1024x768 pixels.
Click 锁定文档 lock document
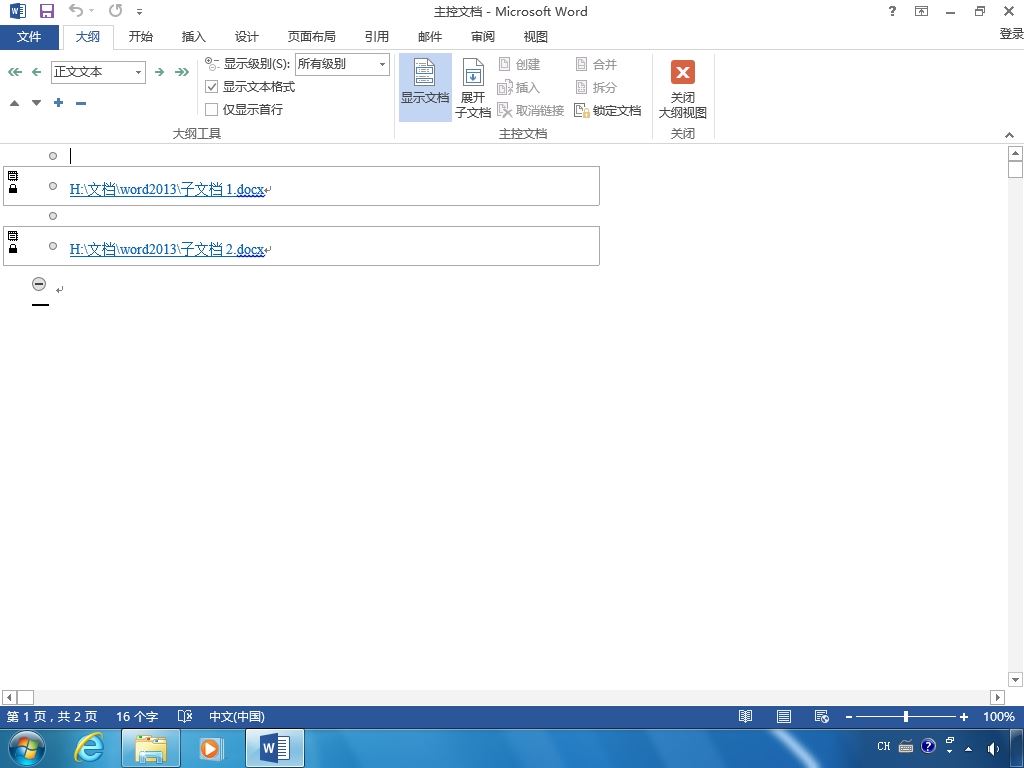(x=607, y=110)
